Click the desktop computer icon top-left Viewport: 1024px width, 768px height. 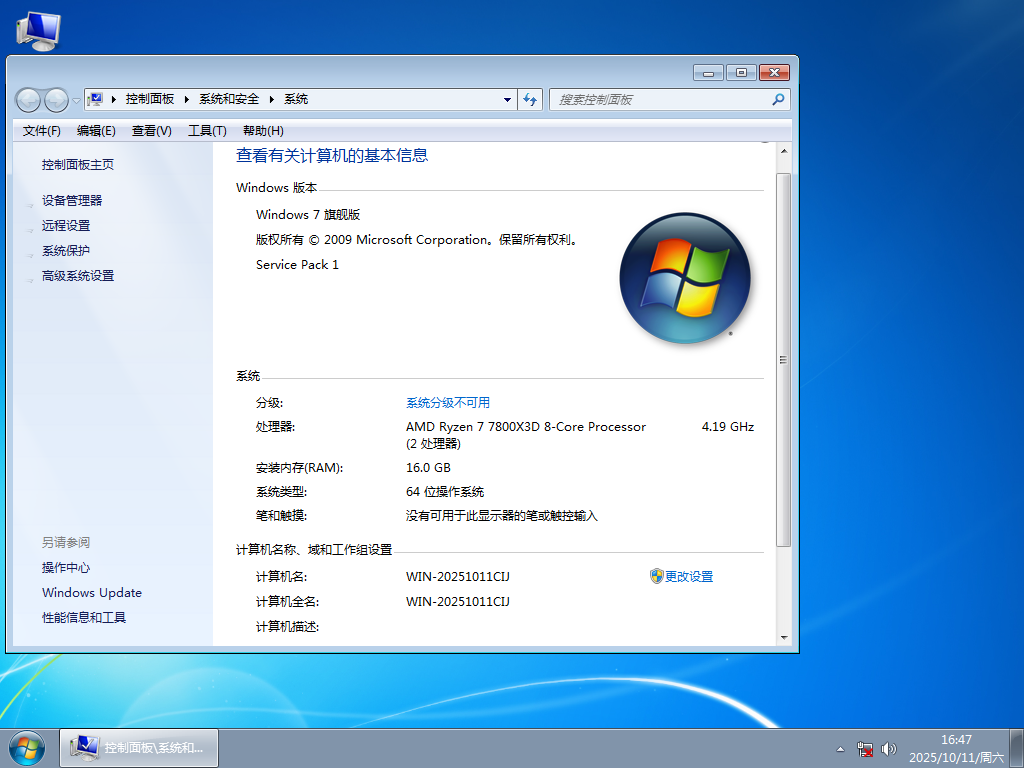36,28
